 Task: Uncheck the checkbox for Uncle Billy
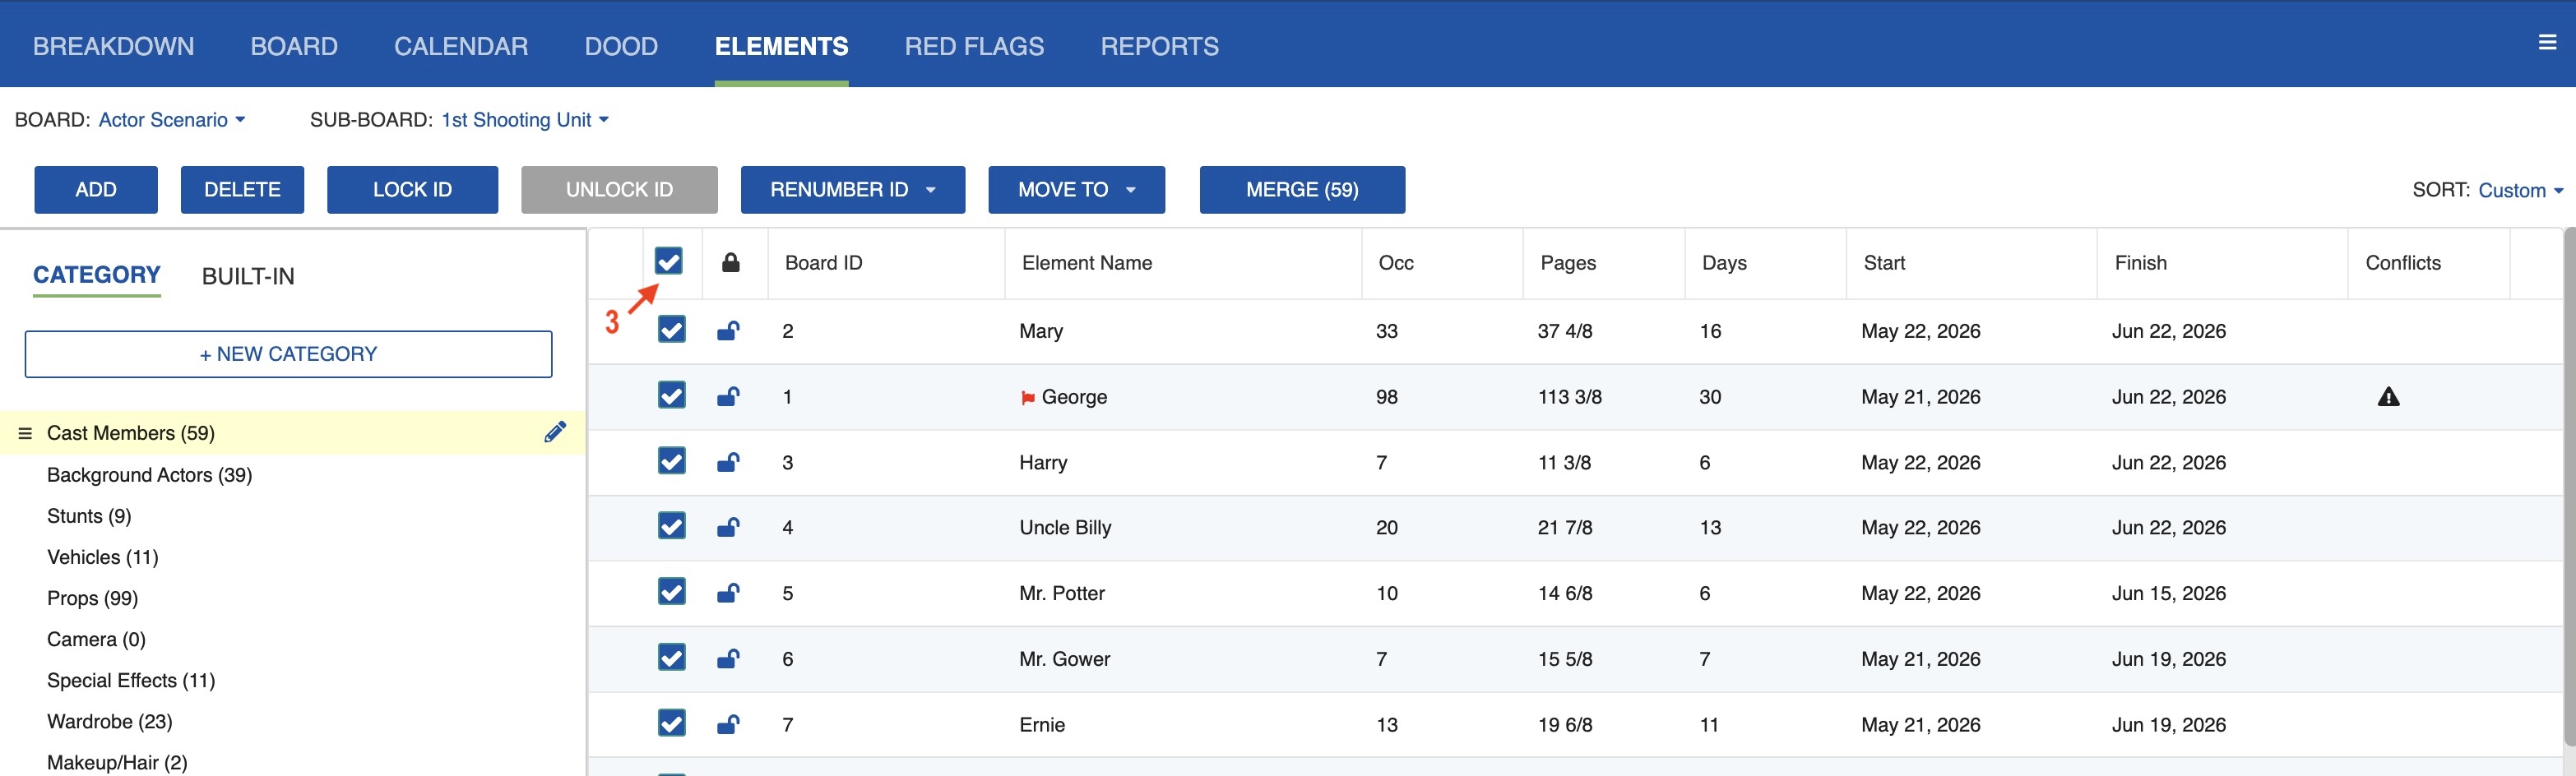click(x=671, y=527)
